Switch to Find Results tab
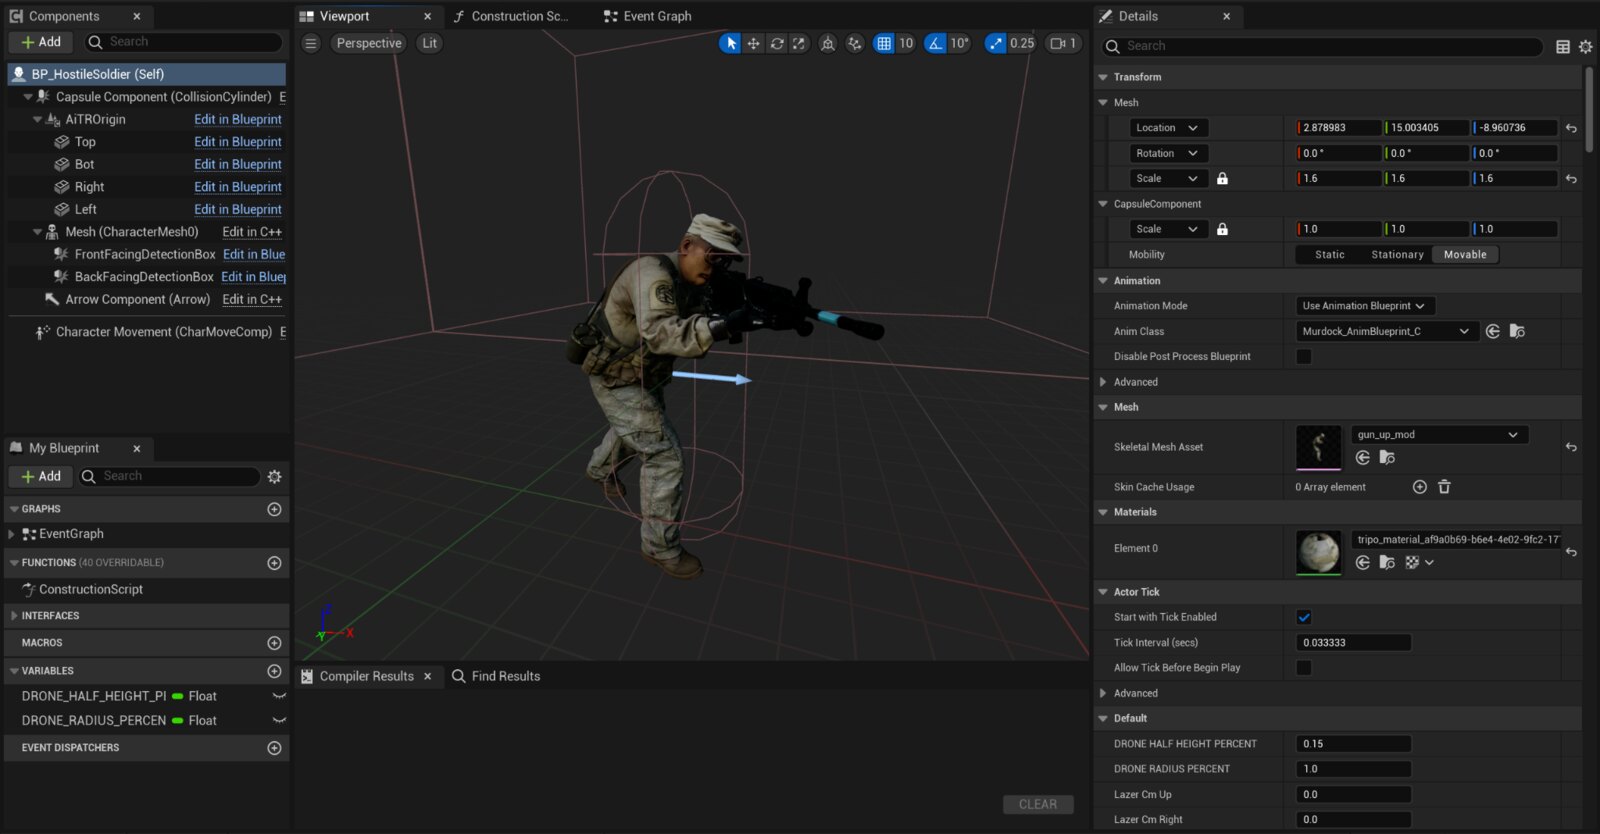The image size is (1600, 834). click(496, 677)
